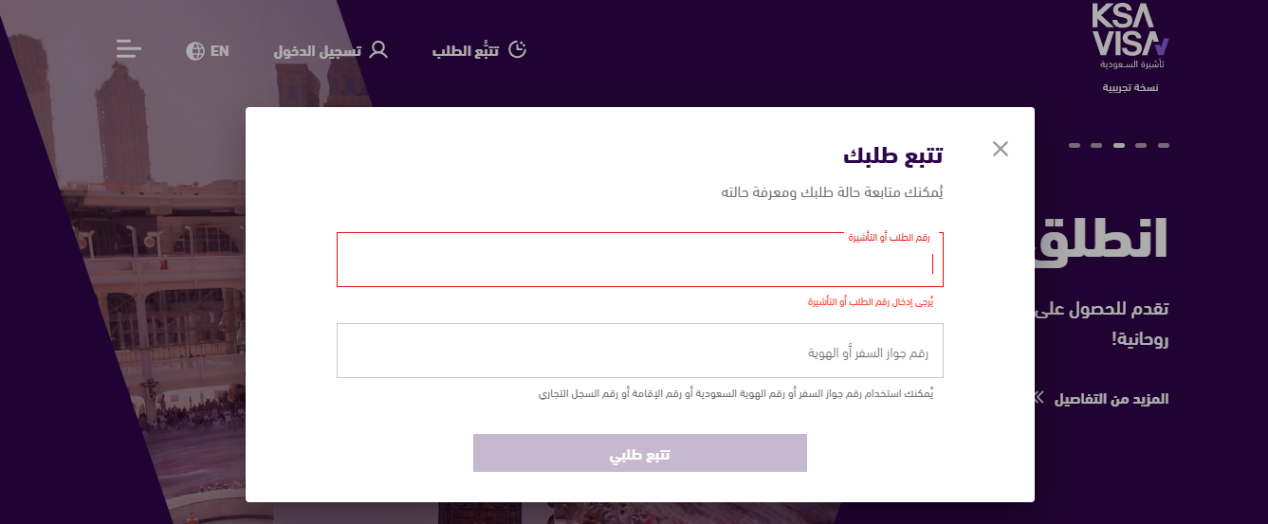Focus the رقم الطلب أو التأشيرة field

coord(640,262)
